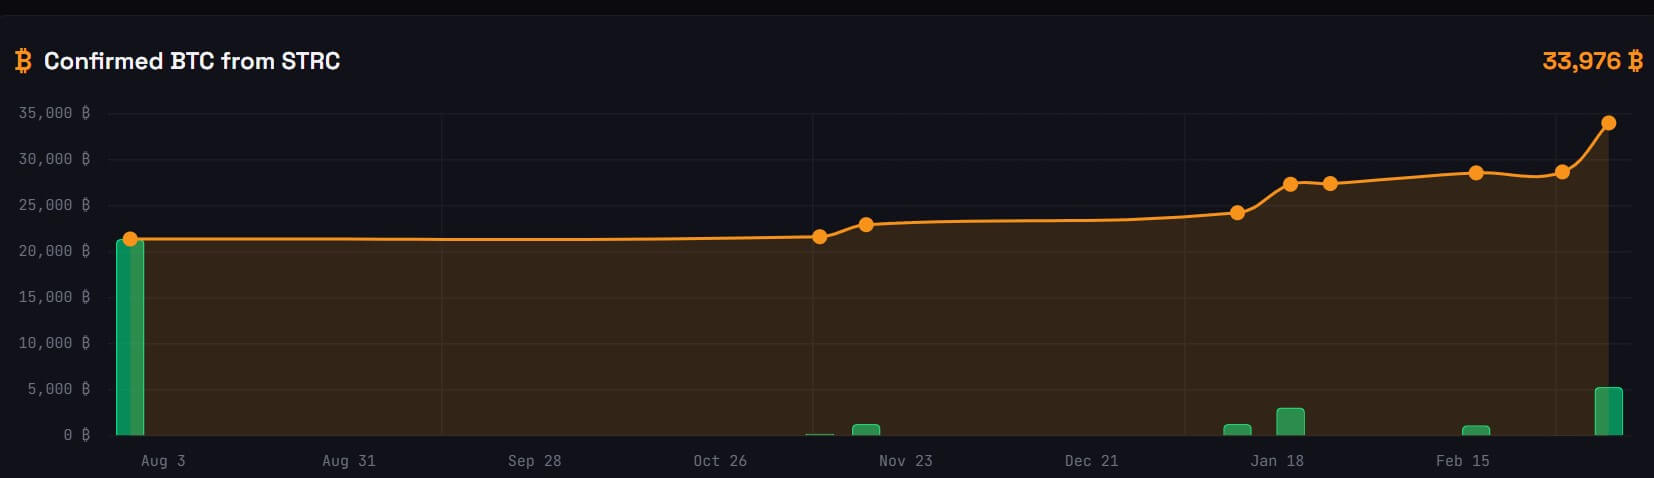1654x478 pixels.
Task: Click the data point directly above Feb 15
Action: [1476, 173]
